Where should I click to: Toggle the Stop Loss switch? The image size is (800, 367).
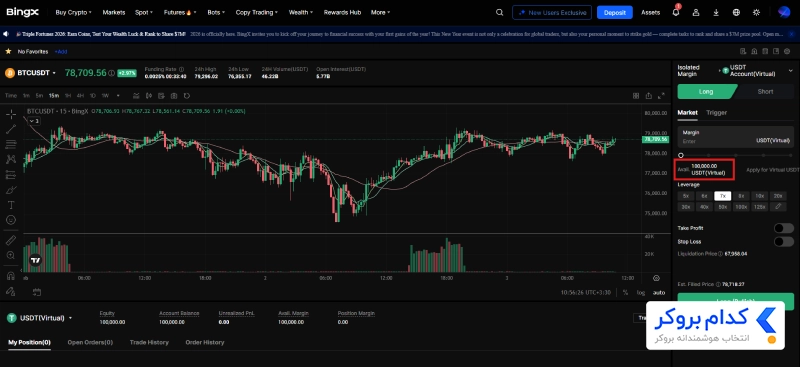click(x=784, y=241)
